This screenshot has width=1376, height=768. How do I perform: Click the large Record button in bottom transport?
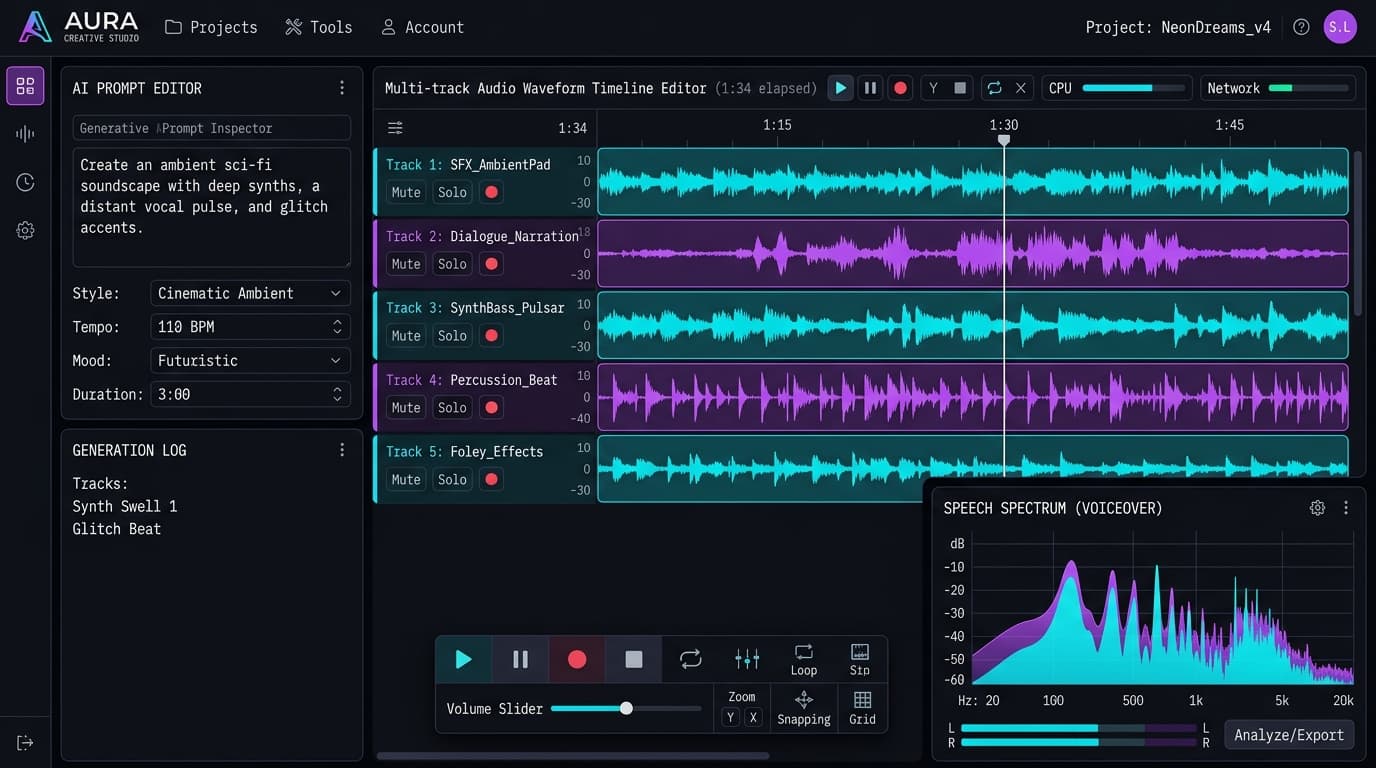tap(577, 659)
